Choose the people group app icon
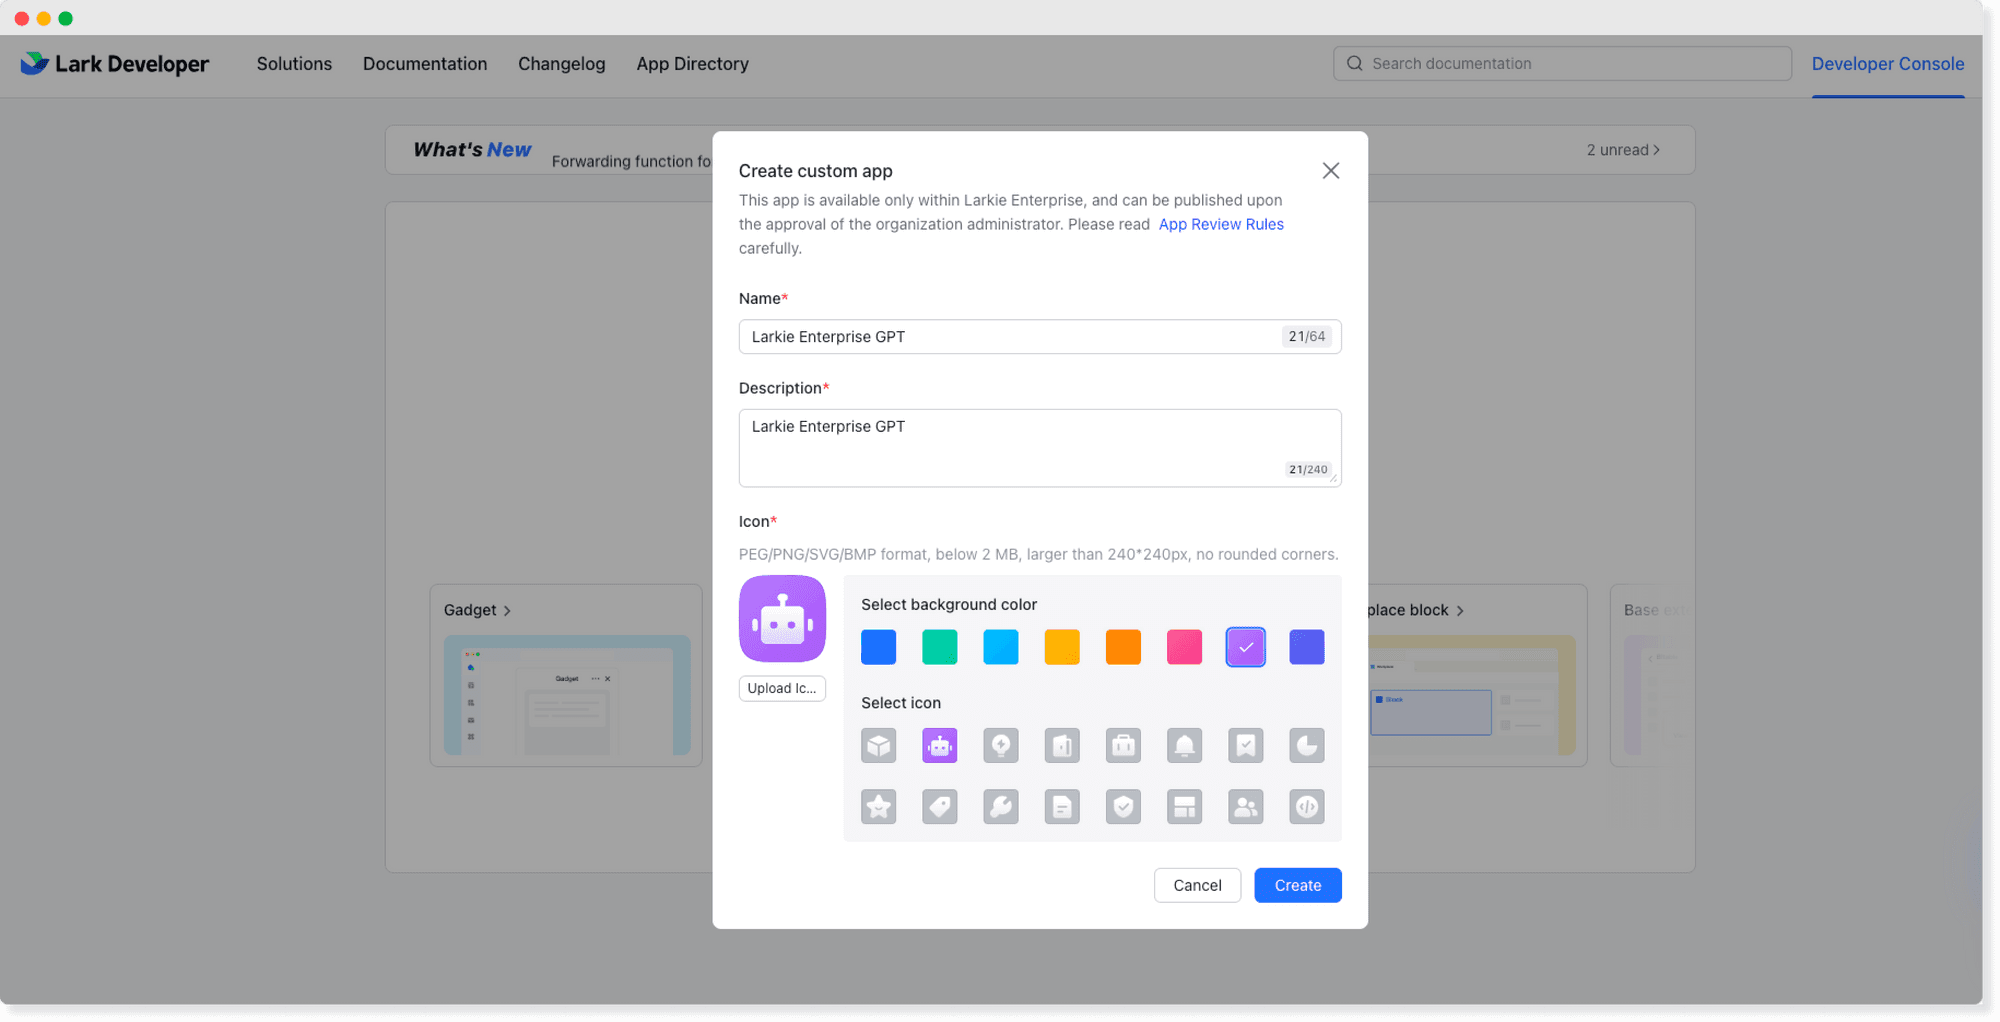Screen dimensions: 2000x1022 [x=1245, y=807]
